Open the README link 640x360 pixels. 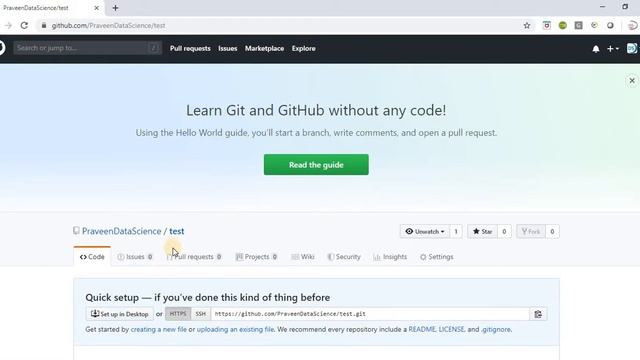422,329
